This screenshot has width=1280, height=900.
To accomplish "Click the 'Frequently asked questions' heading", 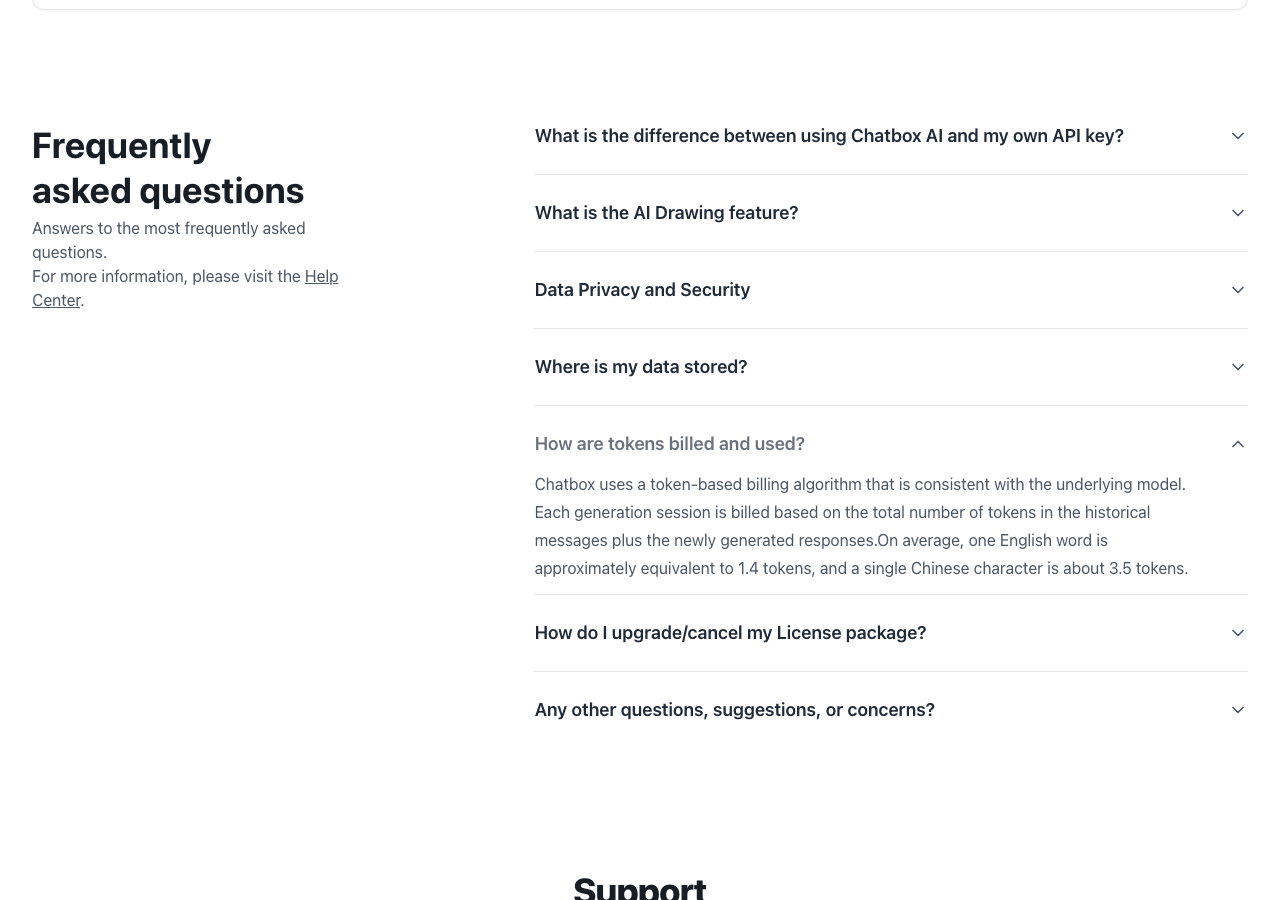I will pyautogui.click(x=168, y=168).
